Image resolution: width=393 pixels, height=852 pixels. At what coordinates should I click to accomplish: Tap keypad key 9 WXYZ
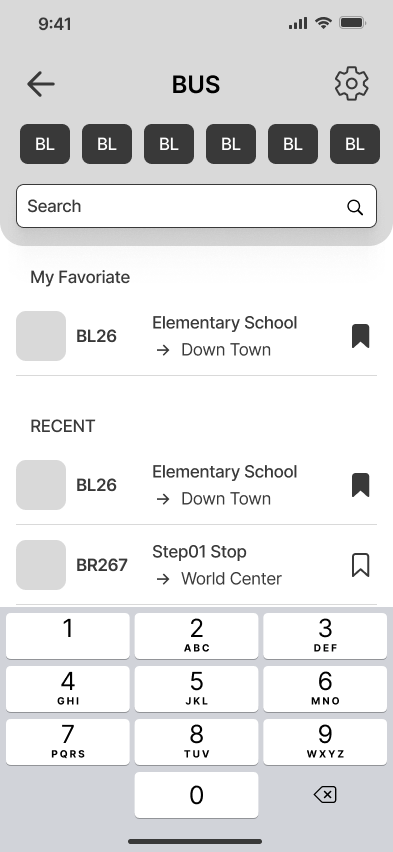pos(325,742)
